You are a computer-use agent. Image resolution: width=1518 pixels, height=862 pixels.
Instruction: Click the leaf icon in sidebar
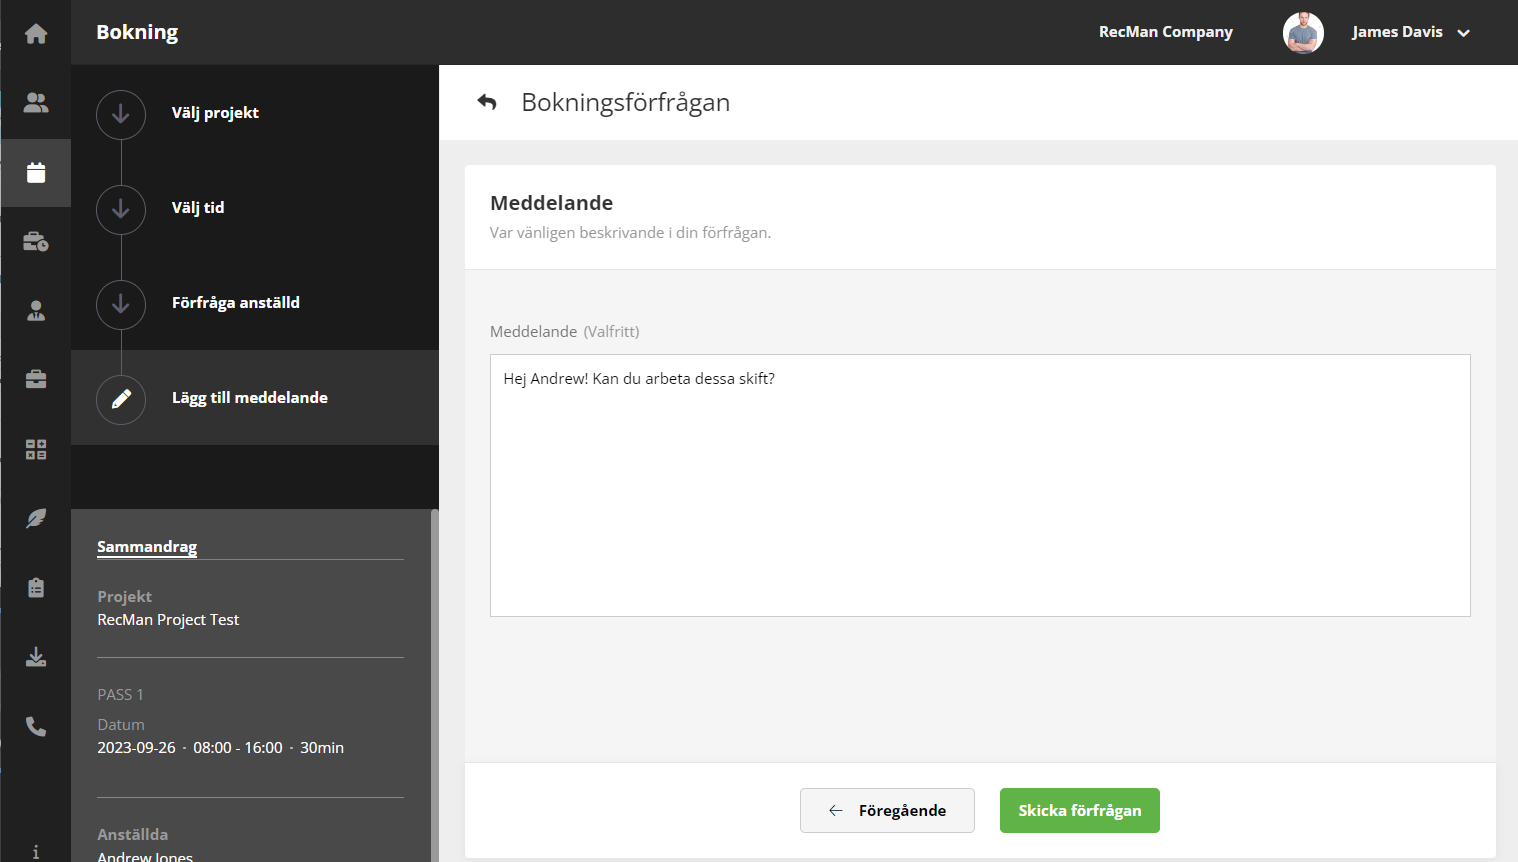pos(36,518)
